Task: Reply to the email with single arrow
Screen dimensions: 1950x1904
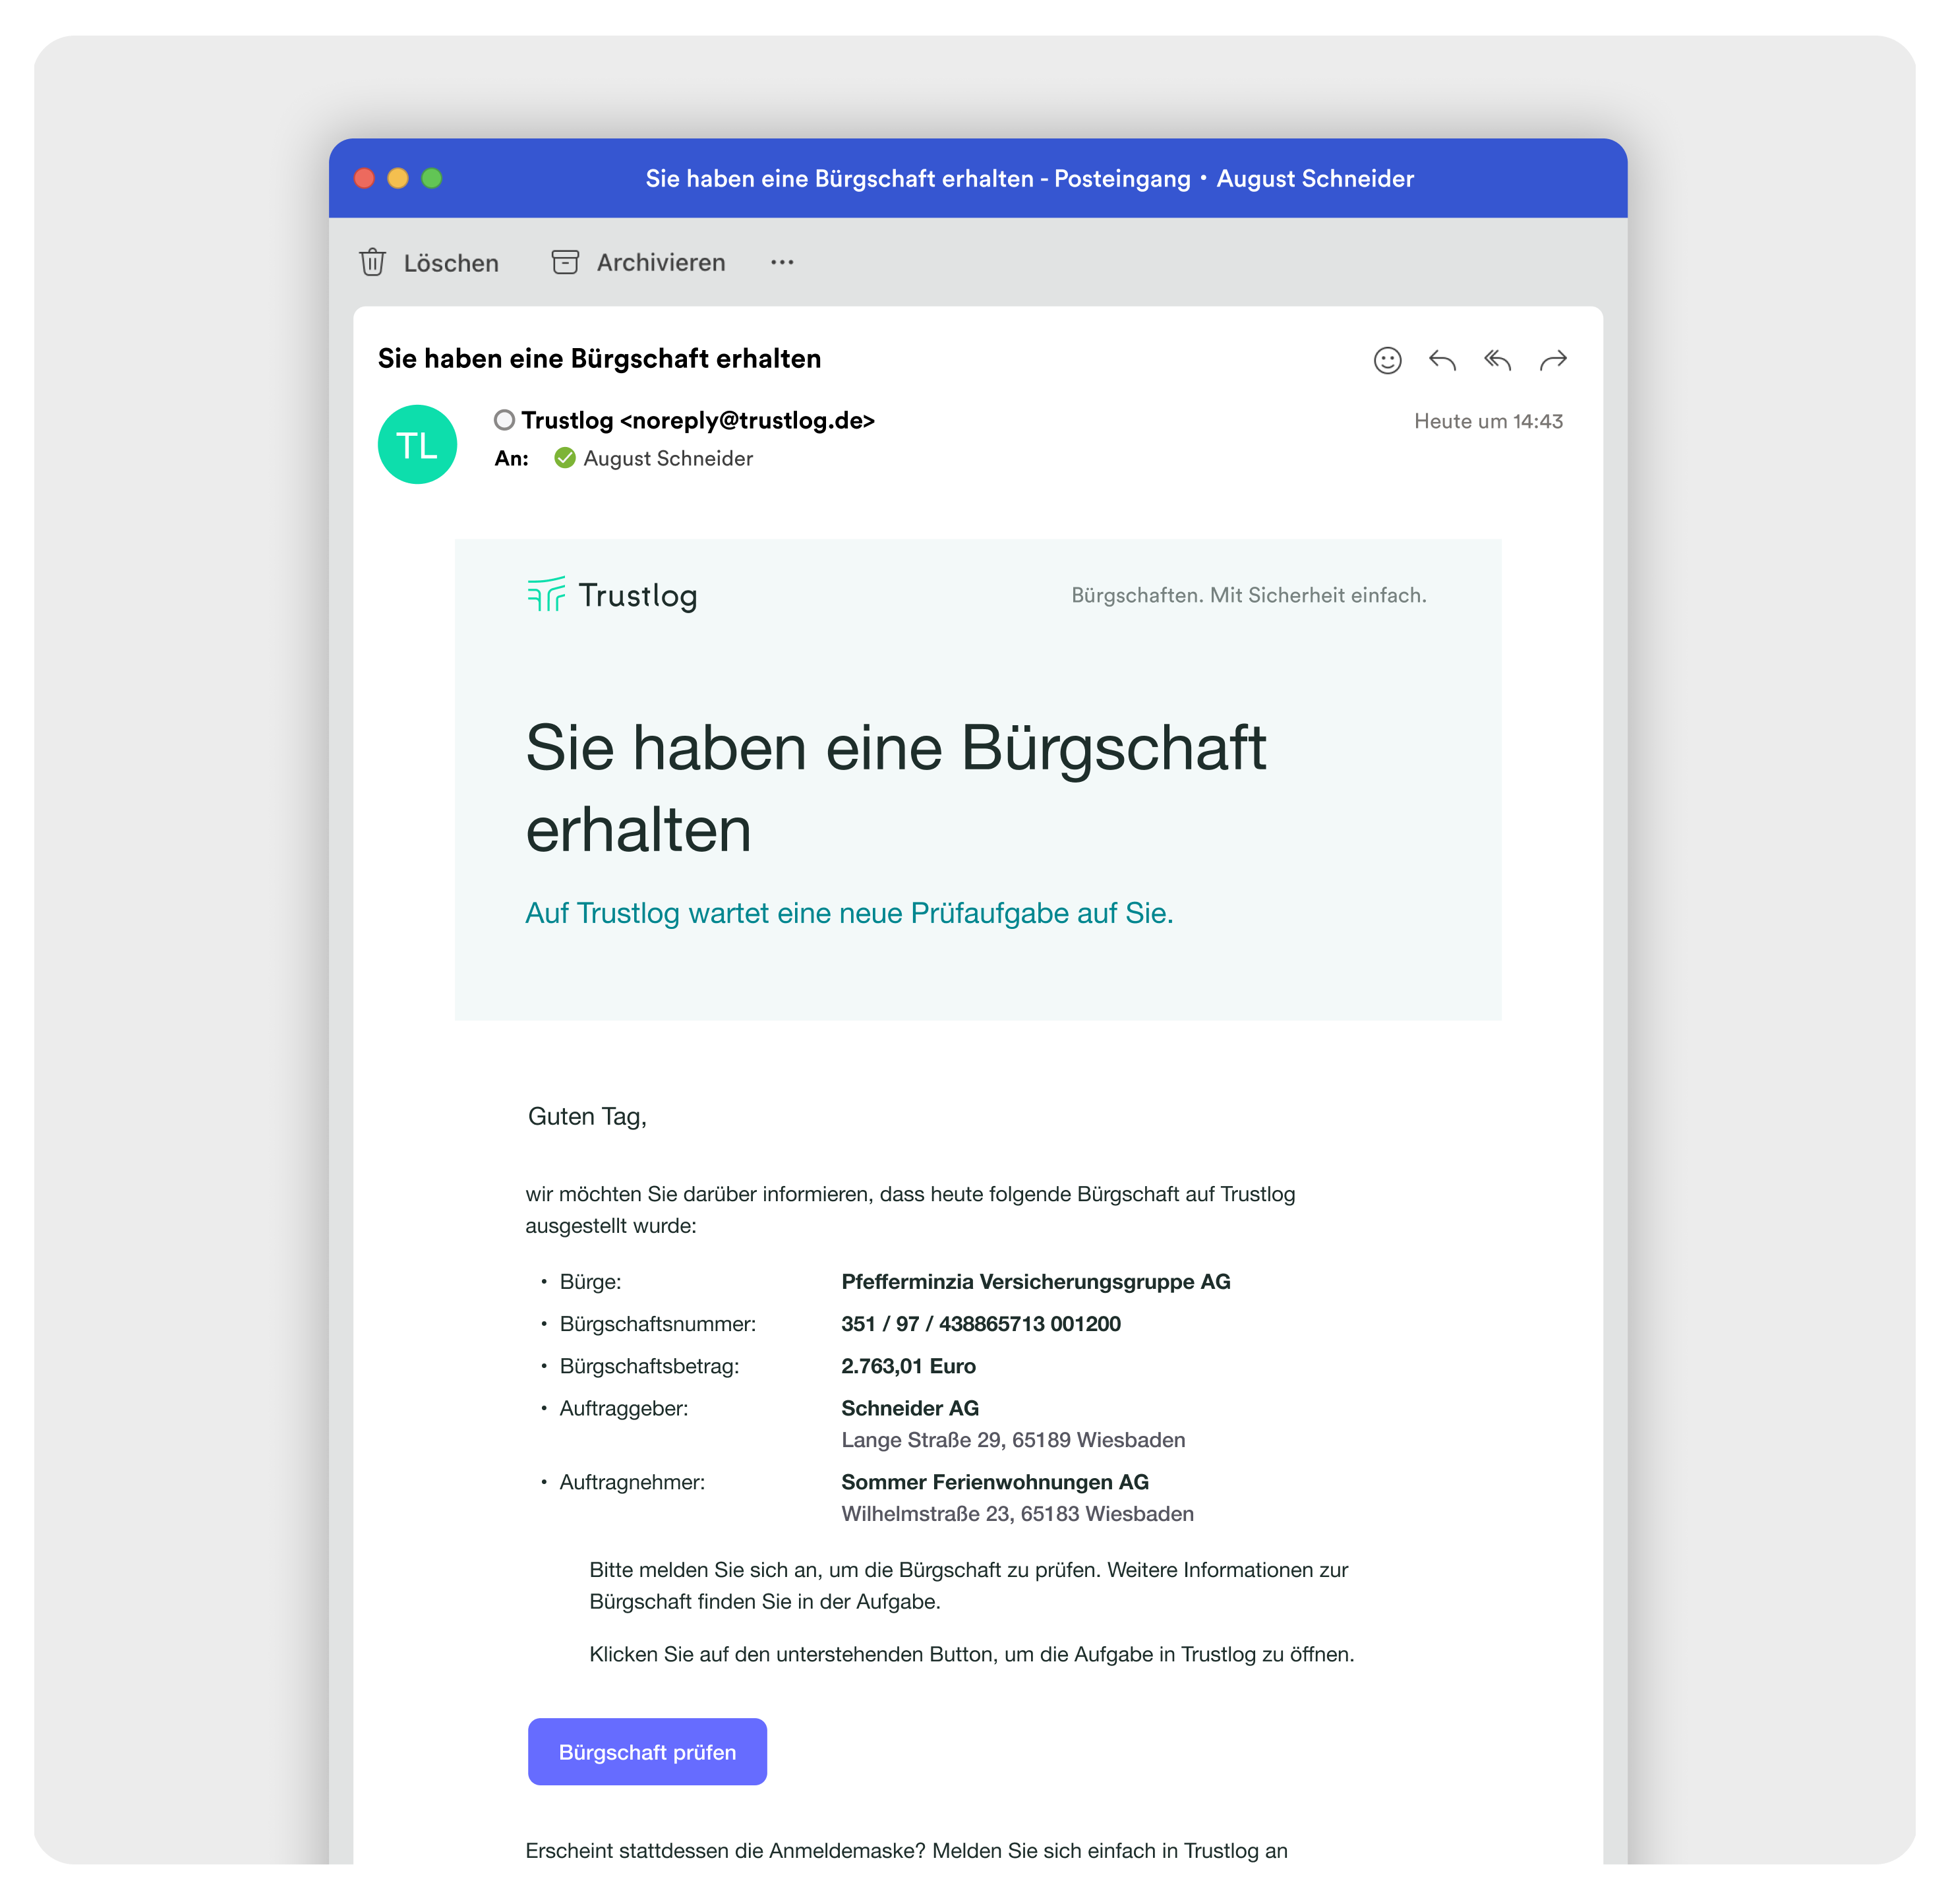Action: [x=1442, y=360]
